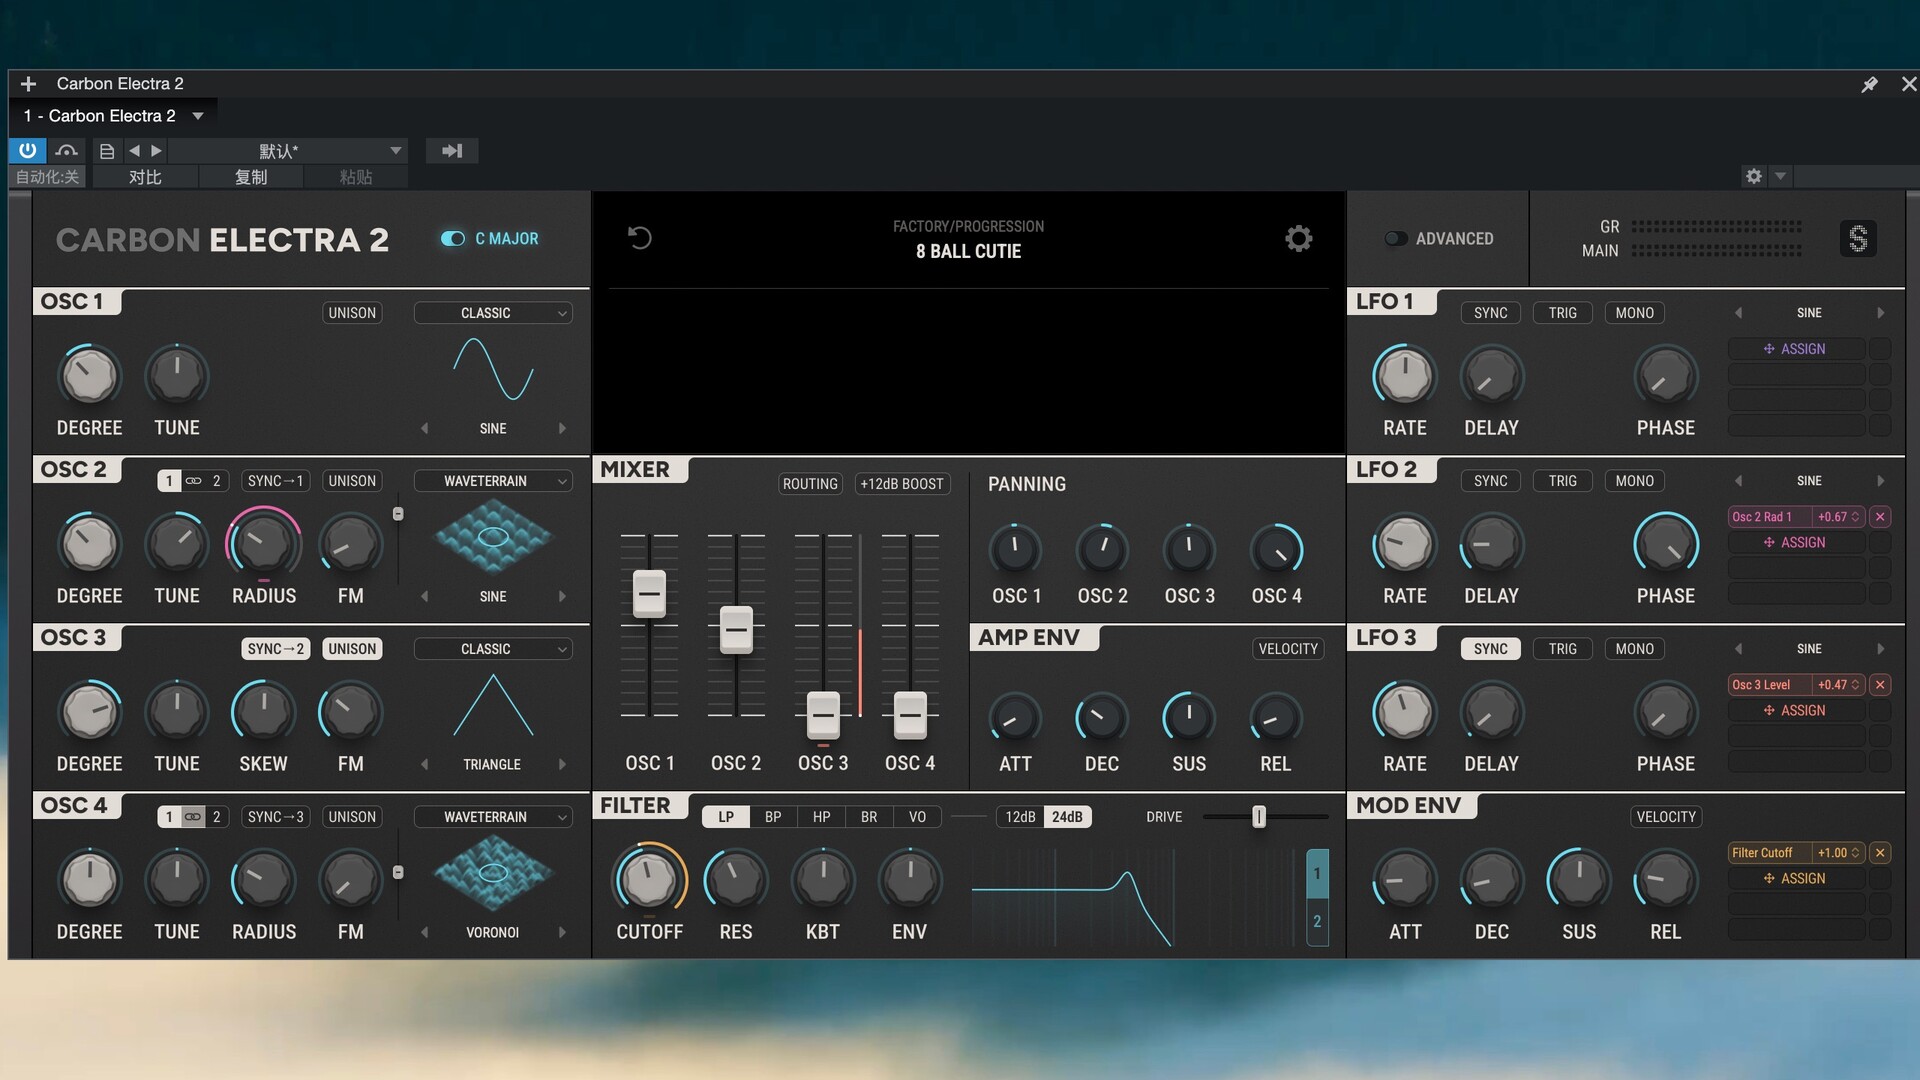This screenshot has width=1920, height=1080.
Task: Click the plugin power bypass icon
Action: pyautogui.click(x=27, y=150)
